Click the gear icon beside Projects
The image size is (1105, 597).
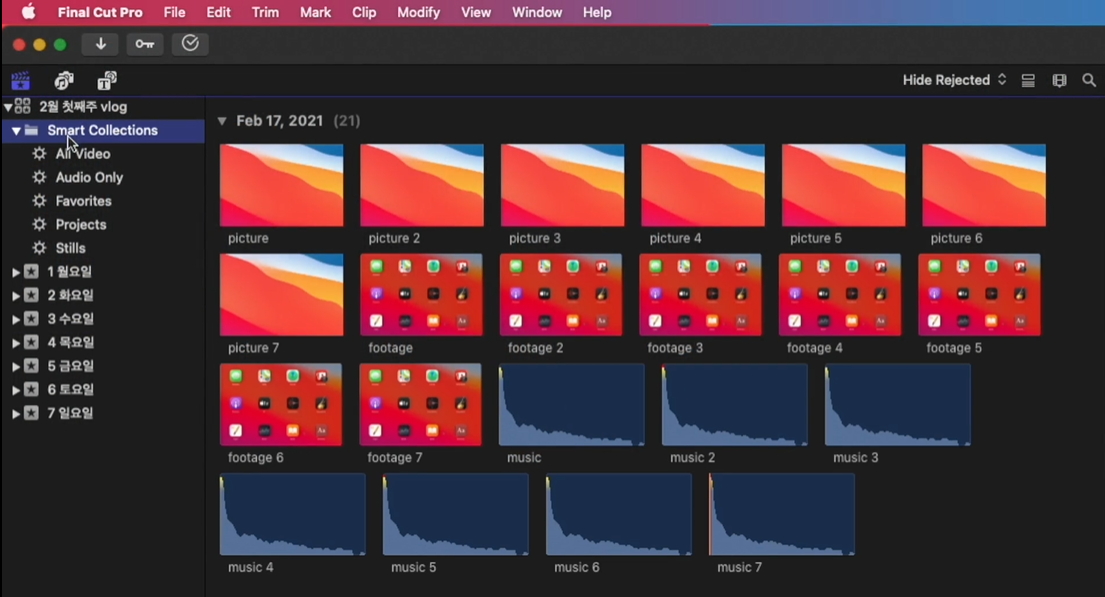(x=39, y=224)
